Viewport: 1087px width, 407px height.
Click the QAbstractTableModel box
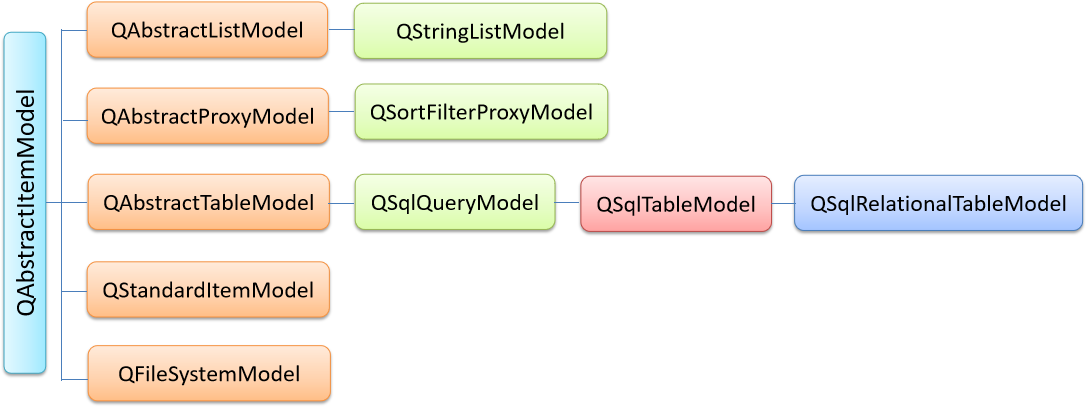(x=208, y=202)
